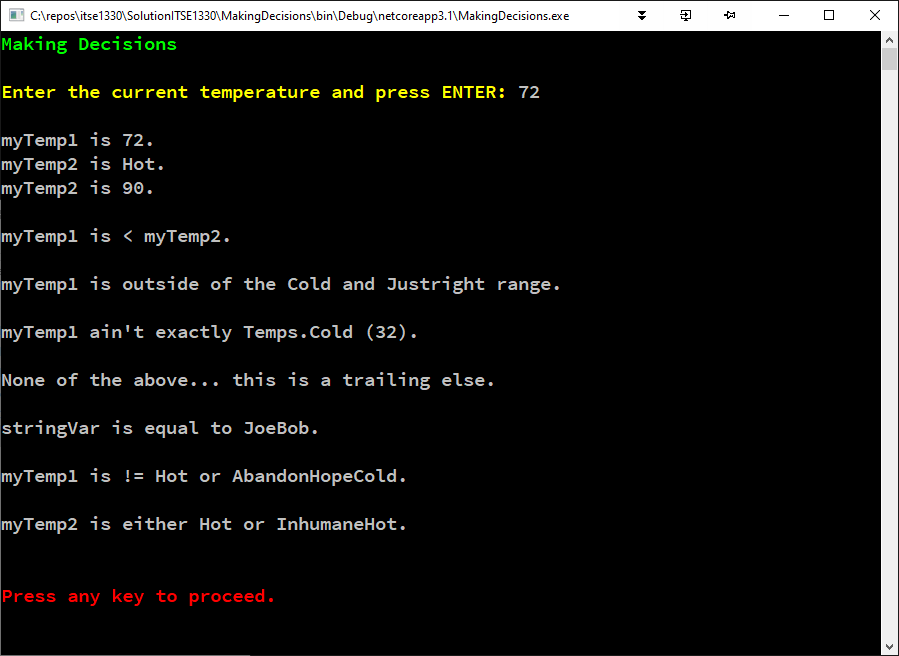Click the "myTemp1 is < myTemp2." line
Image resolution: width=899 pixels, height=656 pixels.
tap(116, 236)
